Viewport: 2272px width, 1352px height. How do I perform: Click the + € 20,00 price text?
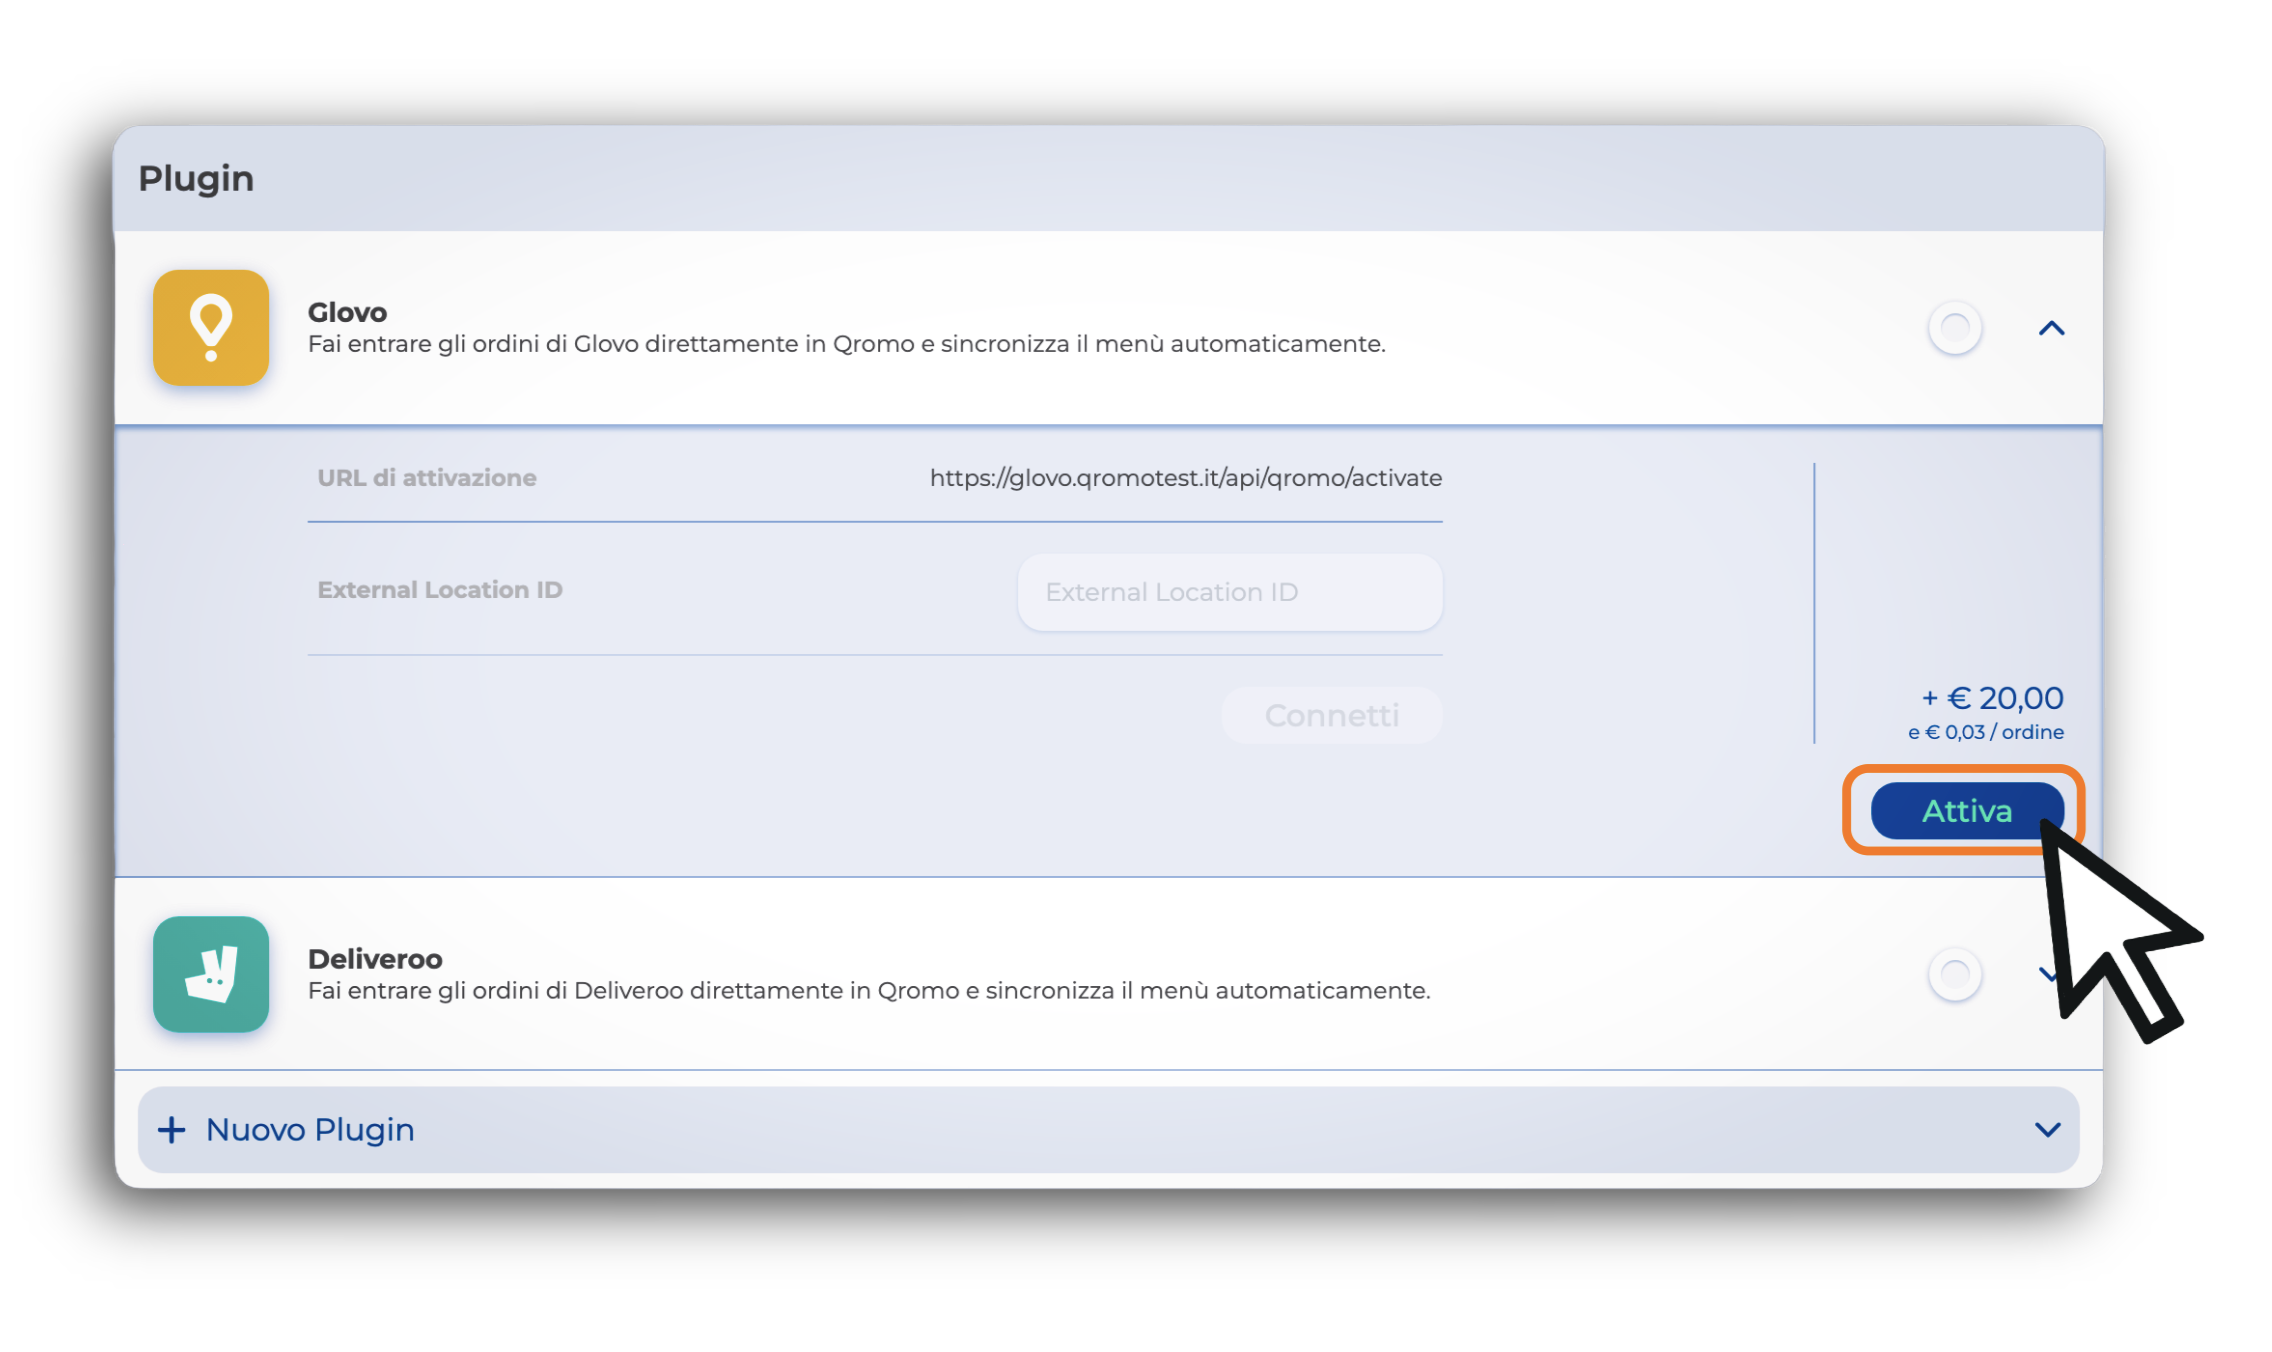[1992, 697]
